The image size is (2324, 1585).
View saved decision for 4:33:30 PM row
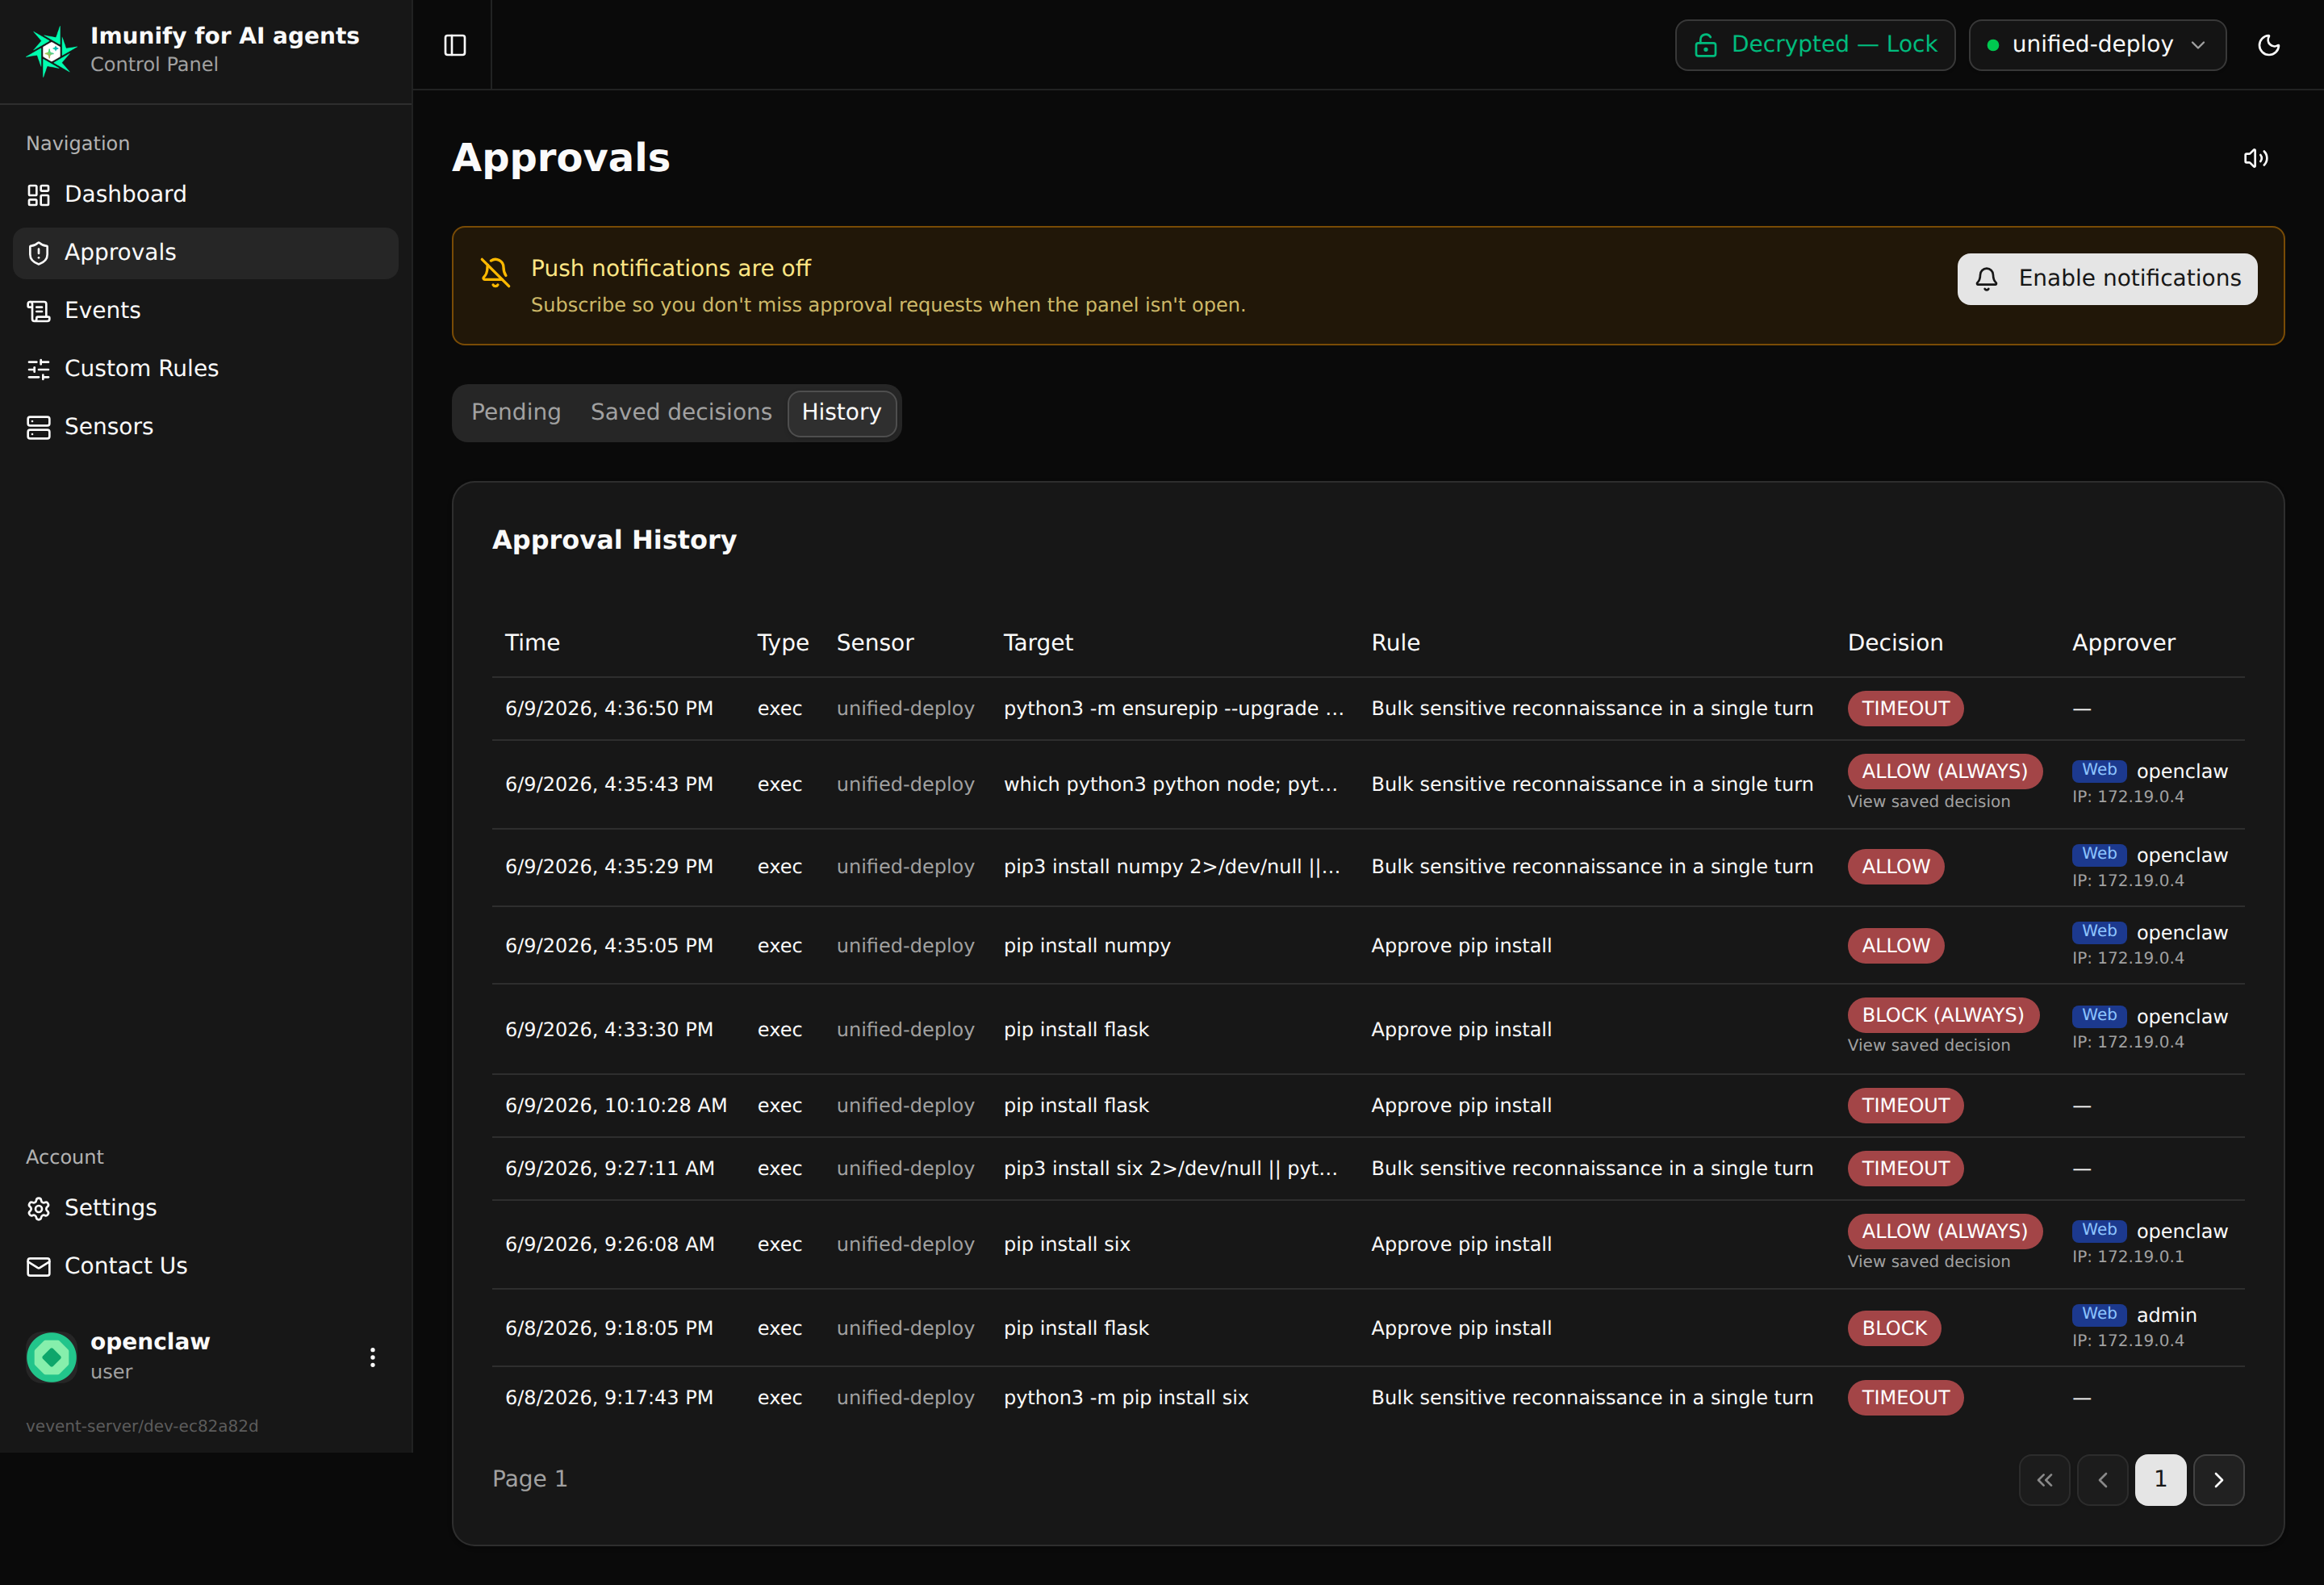click(1928, 1044)
